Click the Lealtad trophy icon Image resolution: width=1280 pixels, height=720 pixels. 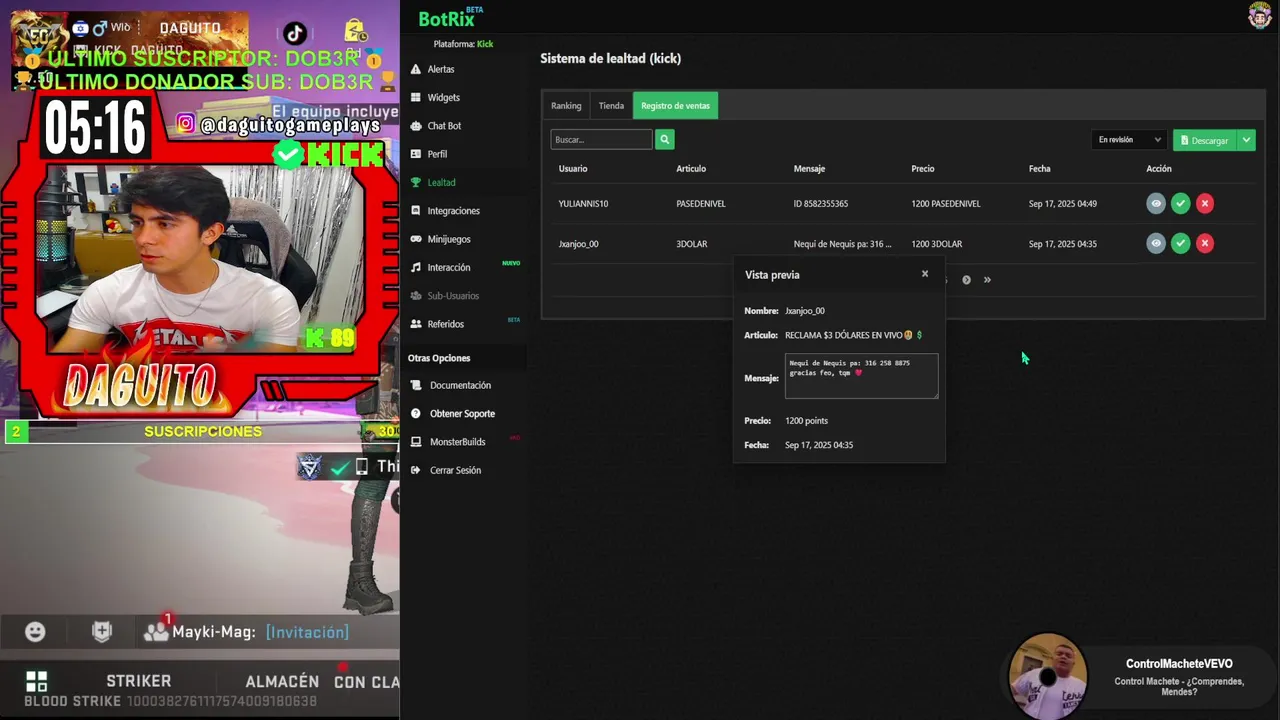tap(416, 182)
